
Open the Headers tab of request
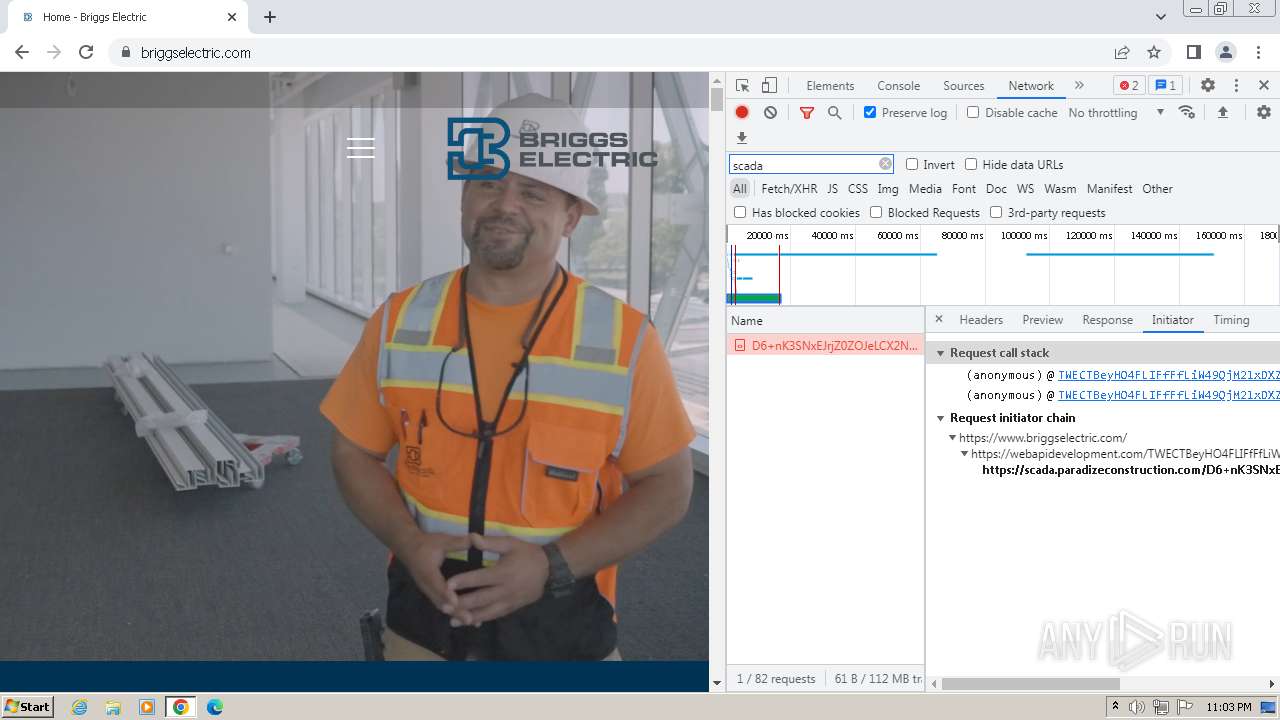tap(981, 320)
